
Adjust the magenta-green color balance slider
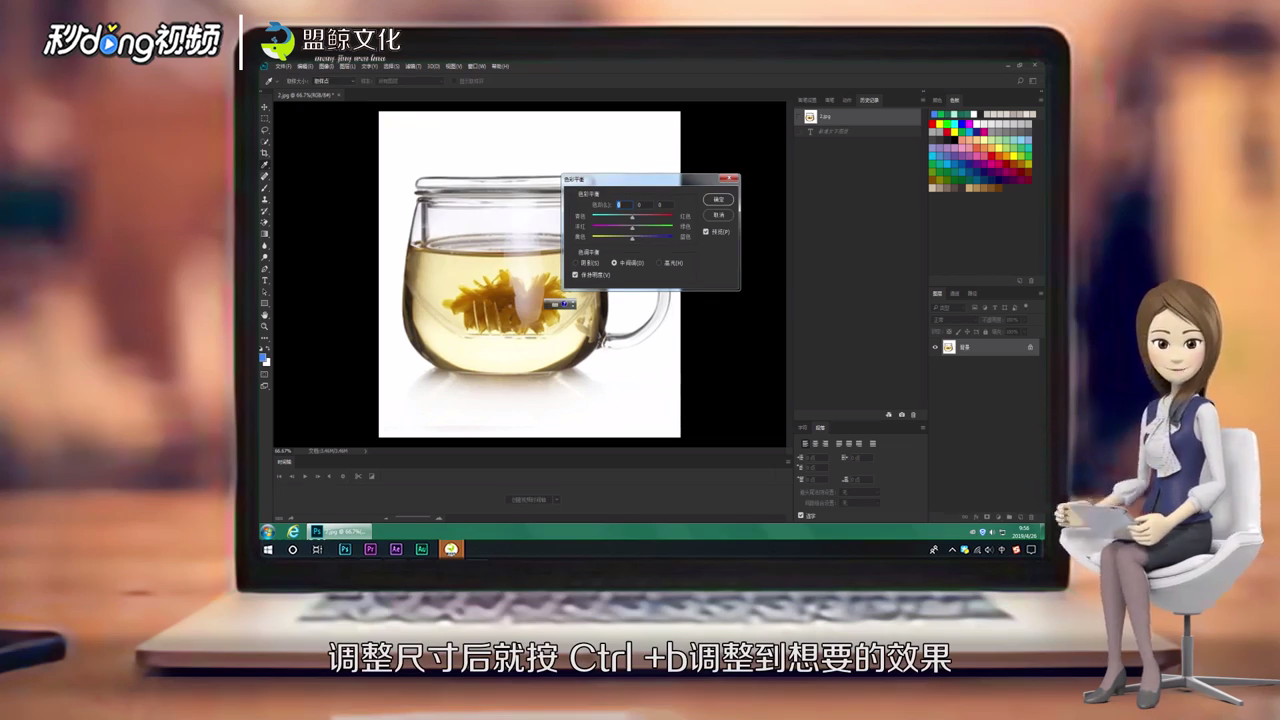632,226
